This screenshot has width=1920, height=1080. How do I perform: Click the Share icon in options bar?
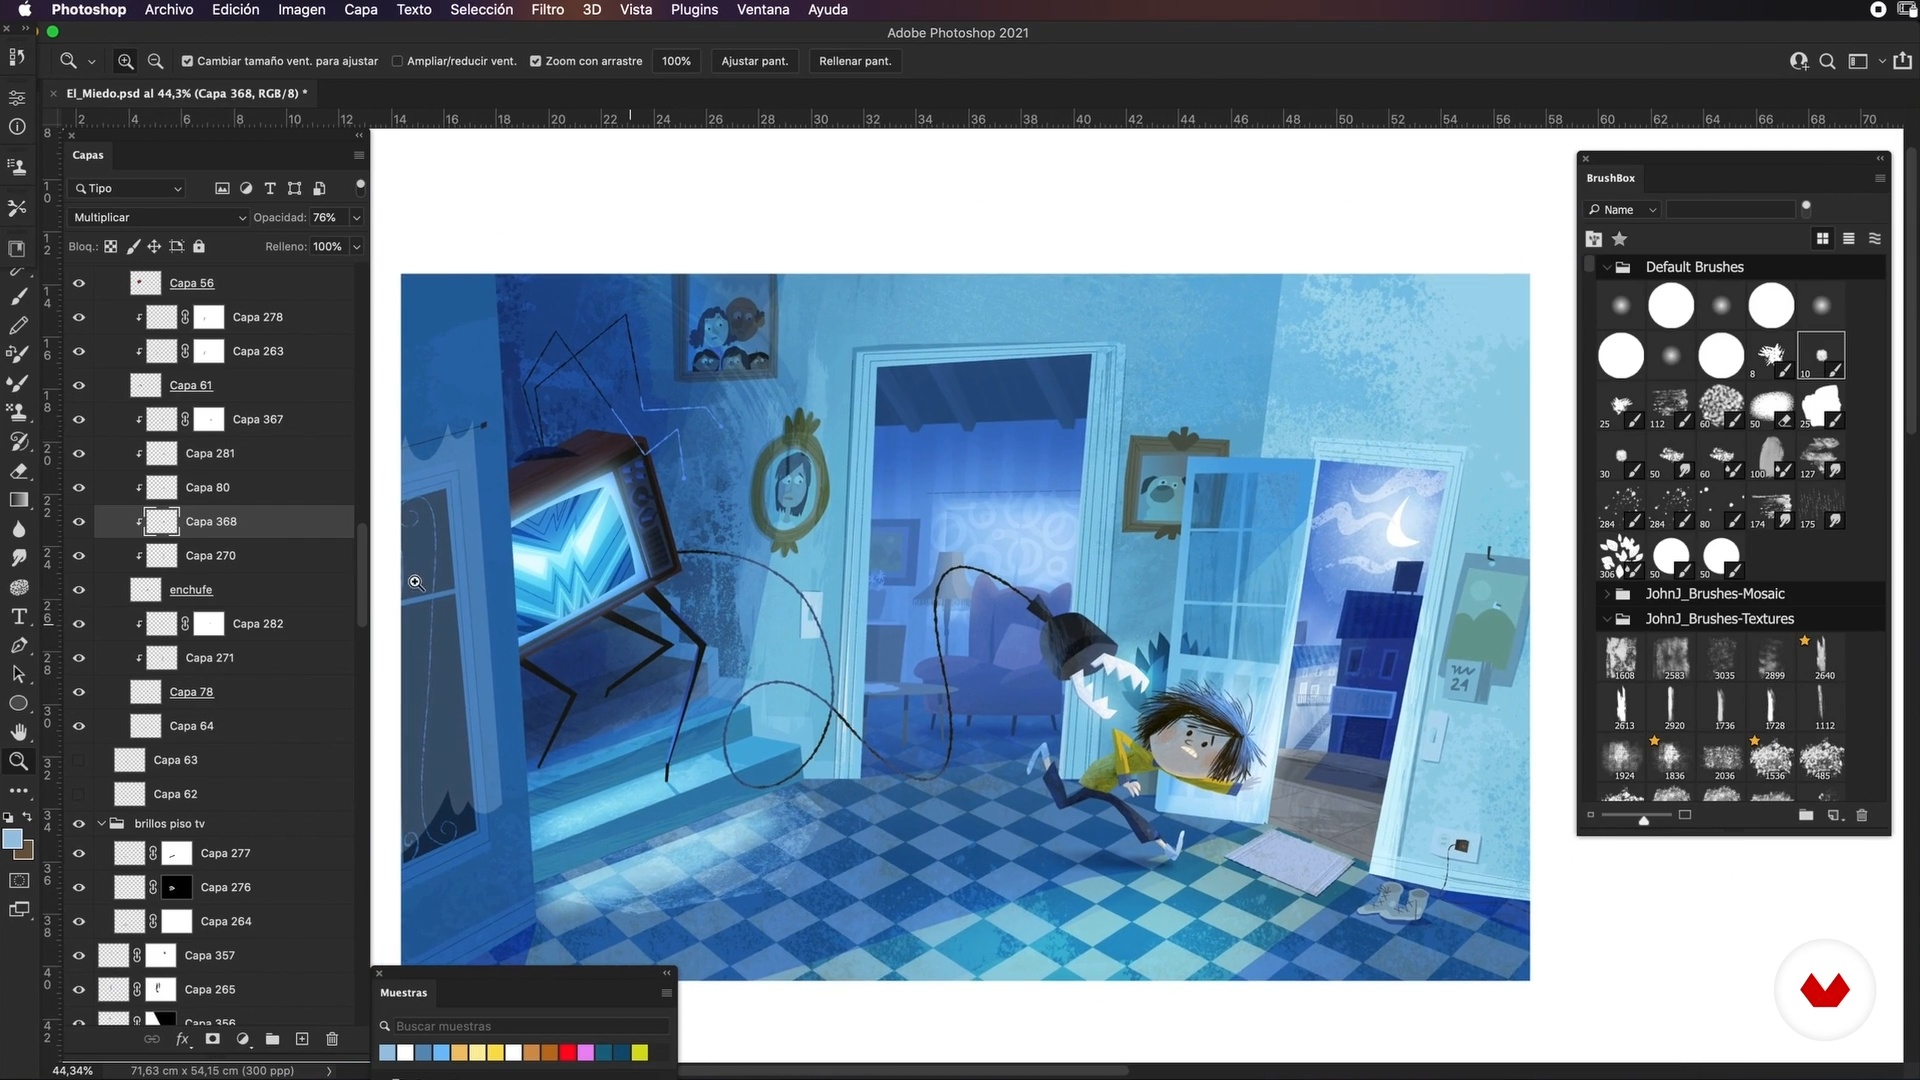1902,61
